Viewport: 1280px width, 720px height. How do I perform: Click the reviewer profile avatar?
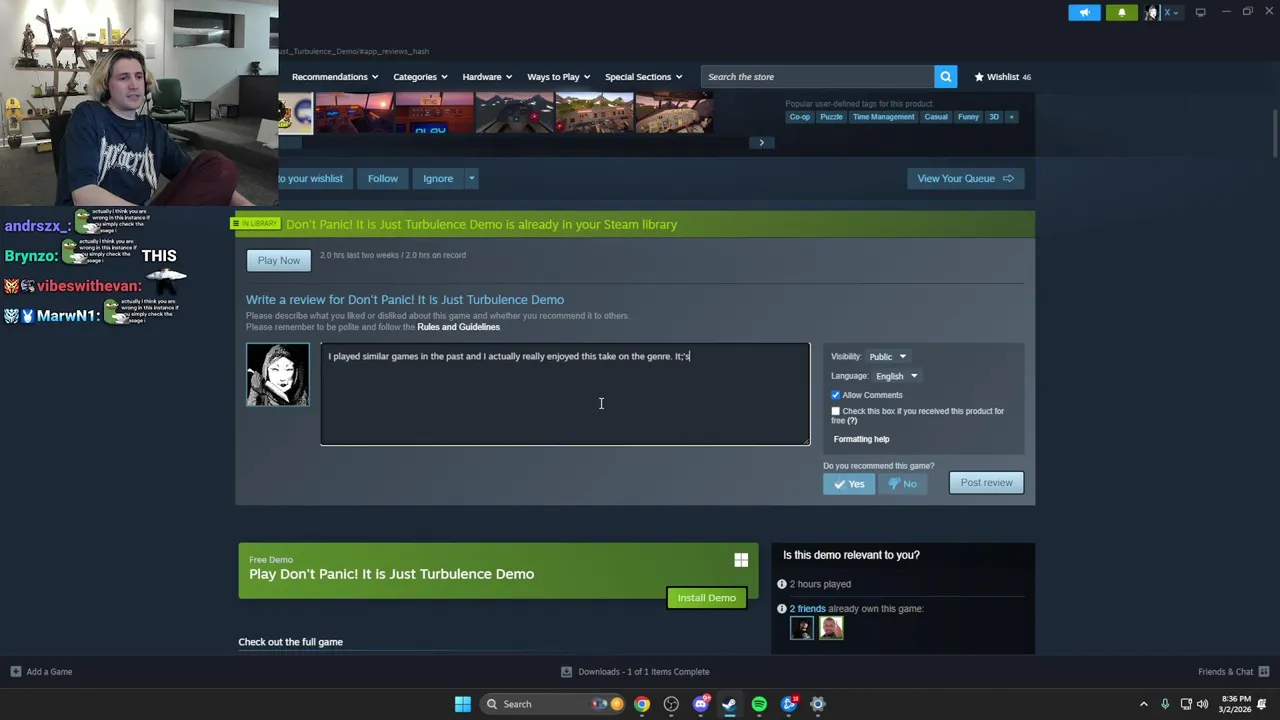[278, 375]
